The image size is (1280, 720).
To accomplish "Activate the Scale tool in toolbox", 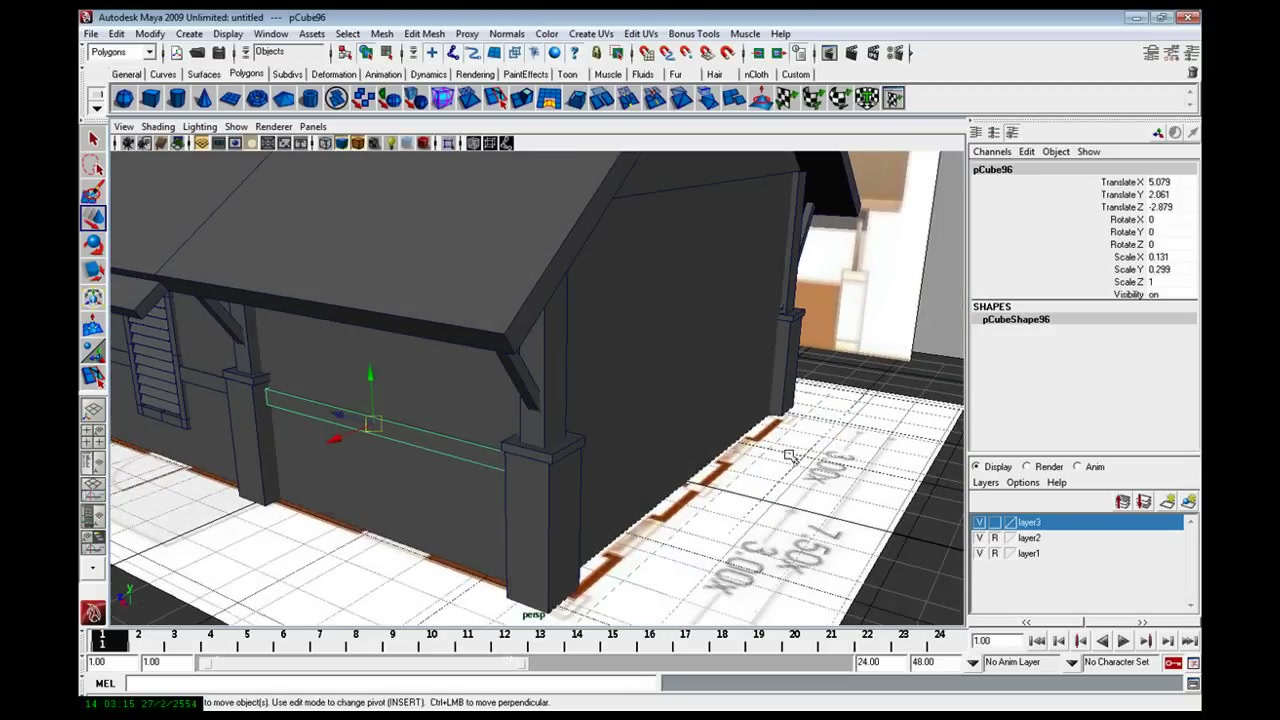I will click(x=93, y=271).
